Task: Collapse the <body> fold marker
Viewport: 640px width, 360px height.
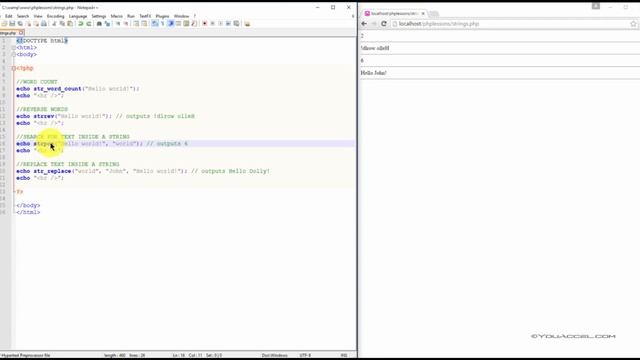Action: pos(13,54)
